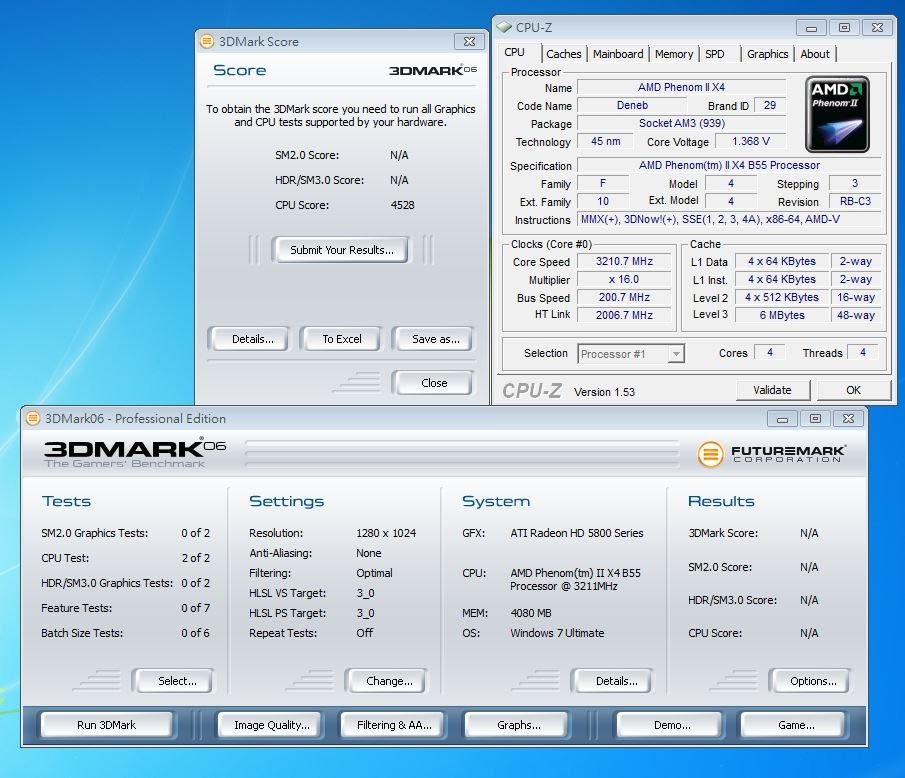Click the Bus Speed value 200.7 MHz
905x778 pixels.
(624, 297)
